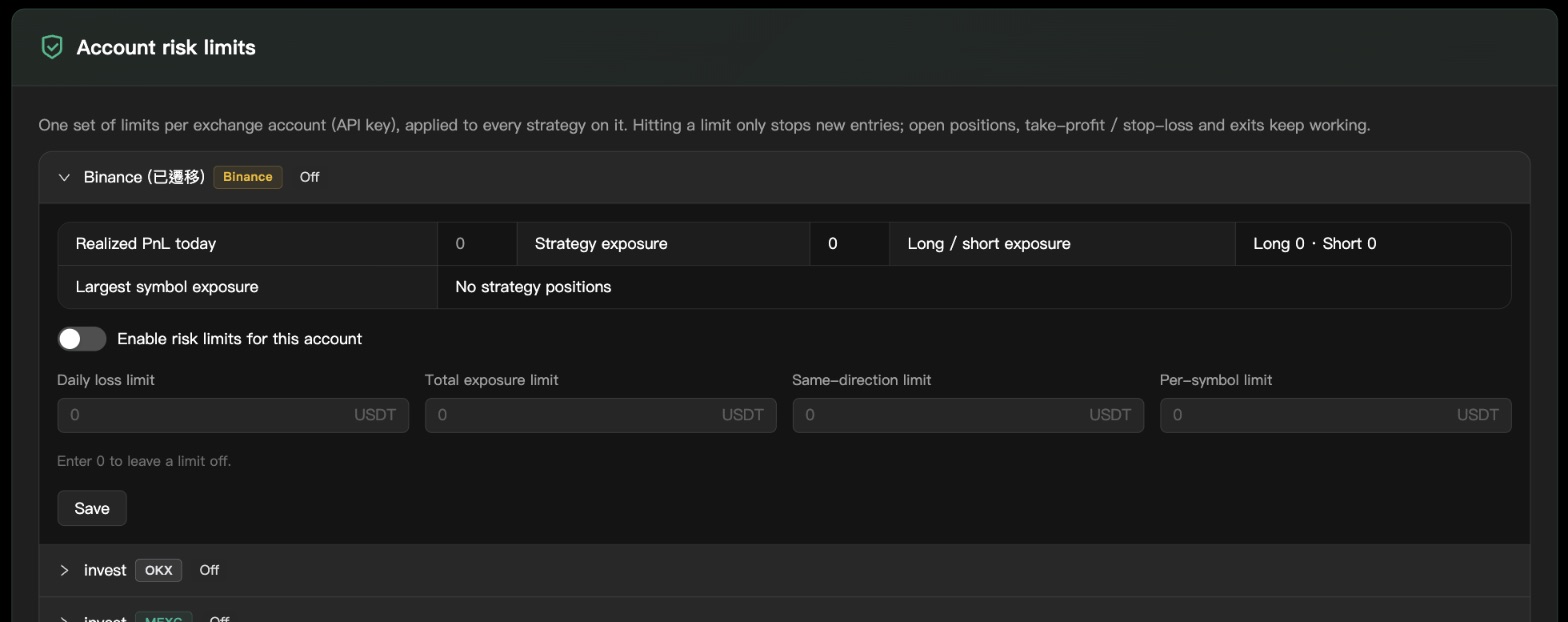
Task: Click the Account risk limits heading
Action: pyautogui.click(x=166, y=47)
